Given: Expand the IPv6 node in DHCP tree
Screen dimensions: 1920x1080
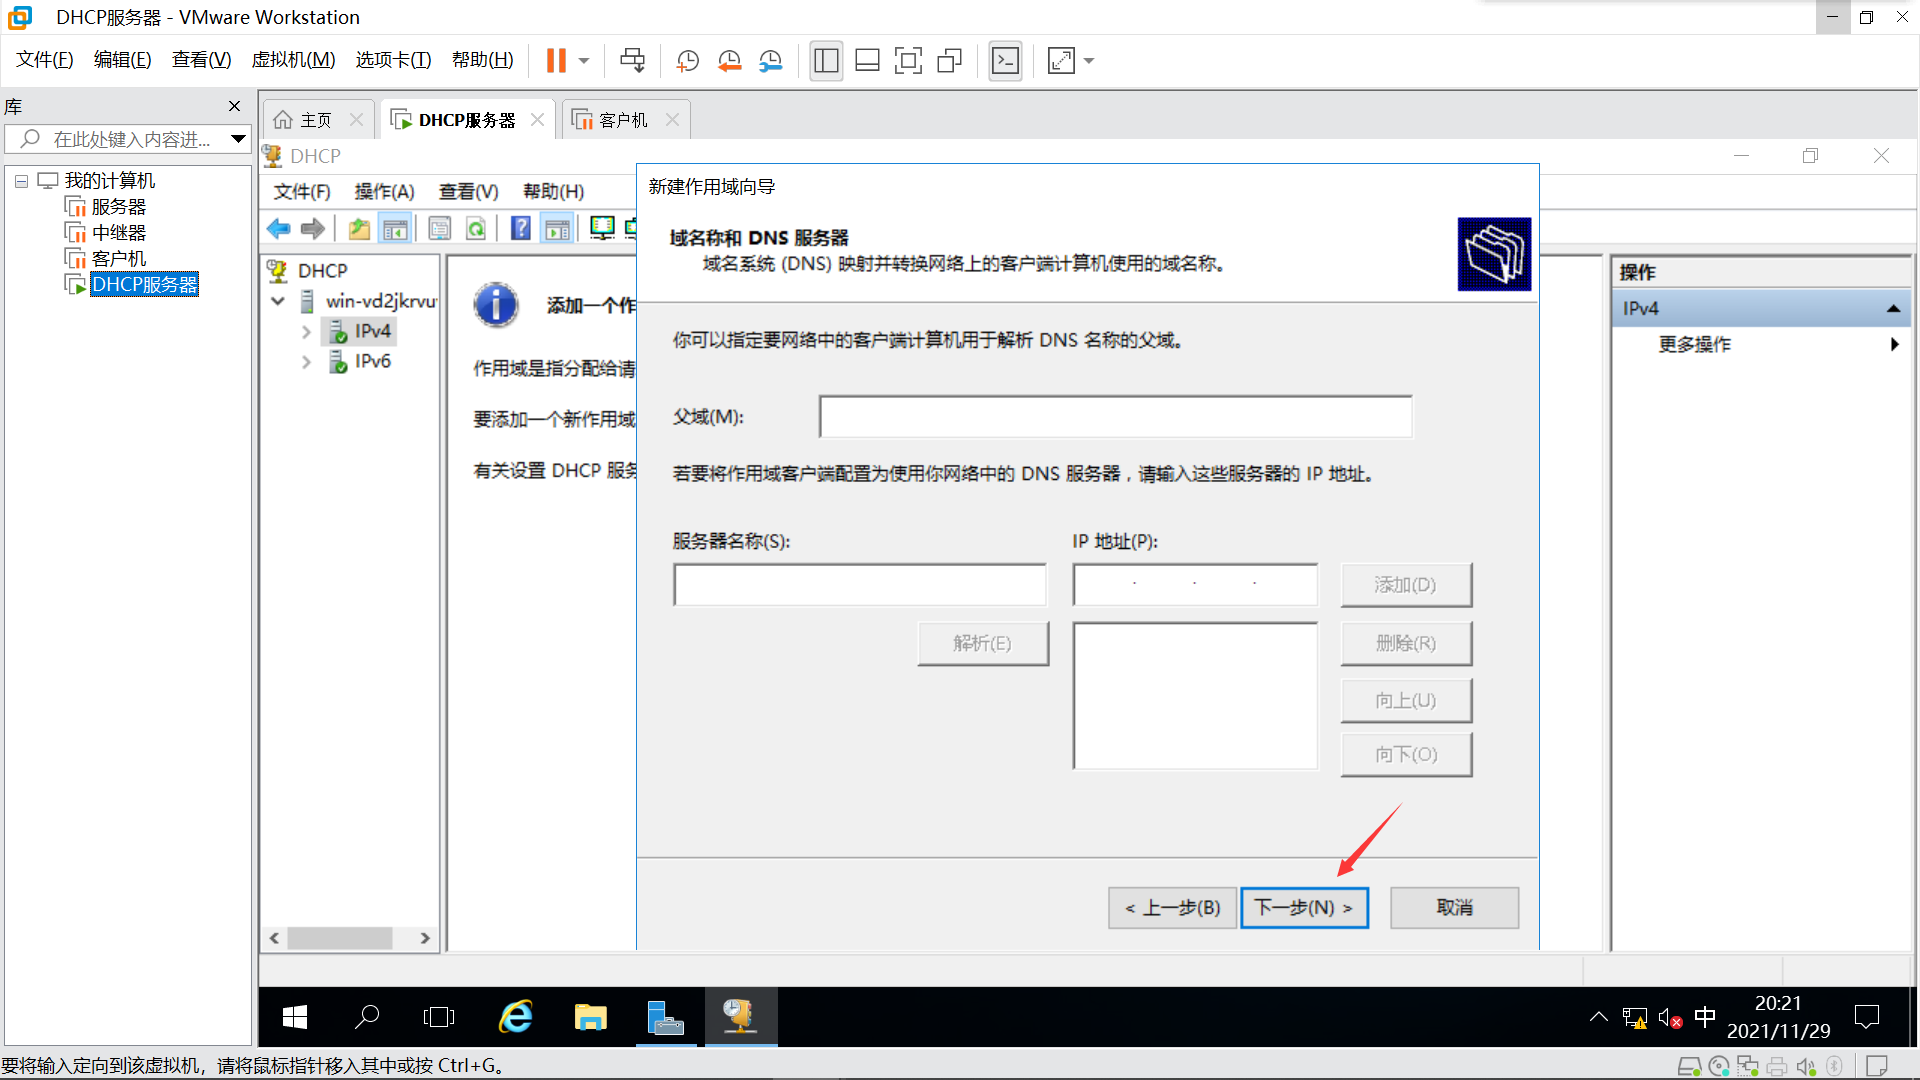Looking at the screenshot, I should [x=306, y=362].
